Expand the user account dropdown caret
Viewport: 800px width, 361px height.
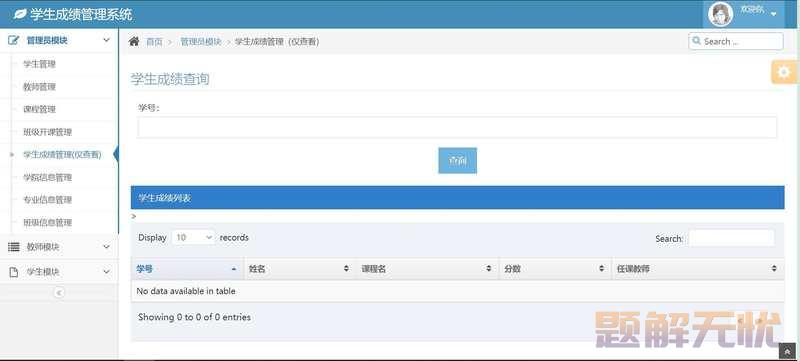(x=773, y=14)
